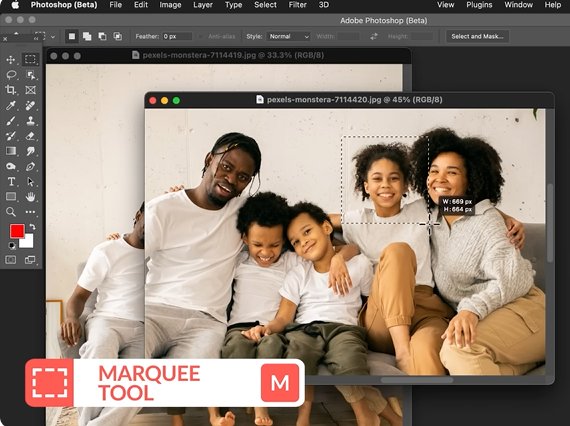Select the Lasso tool
The image size is (570, 426).
pos(11,75)
